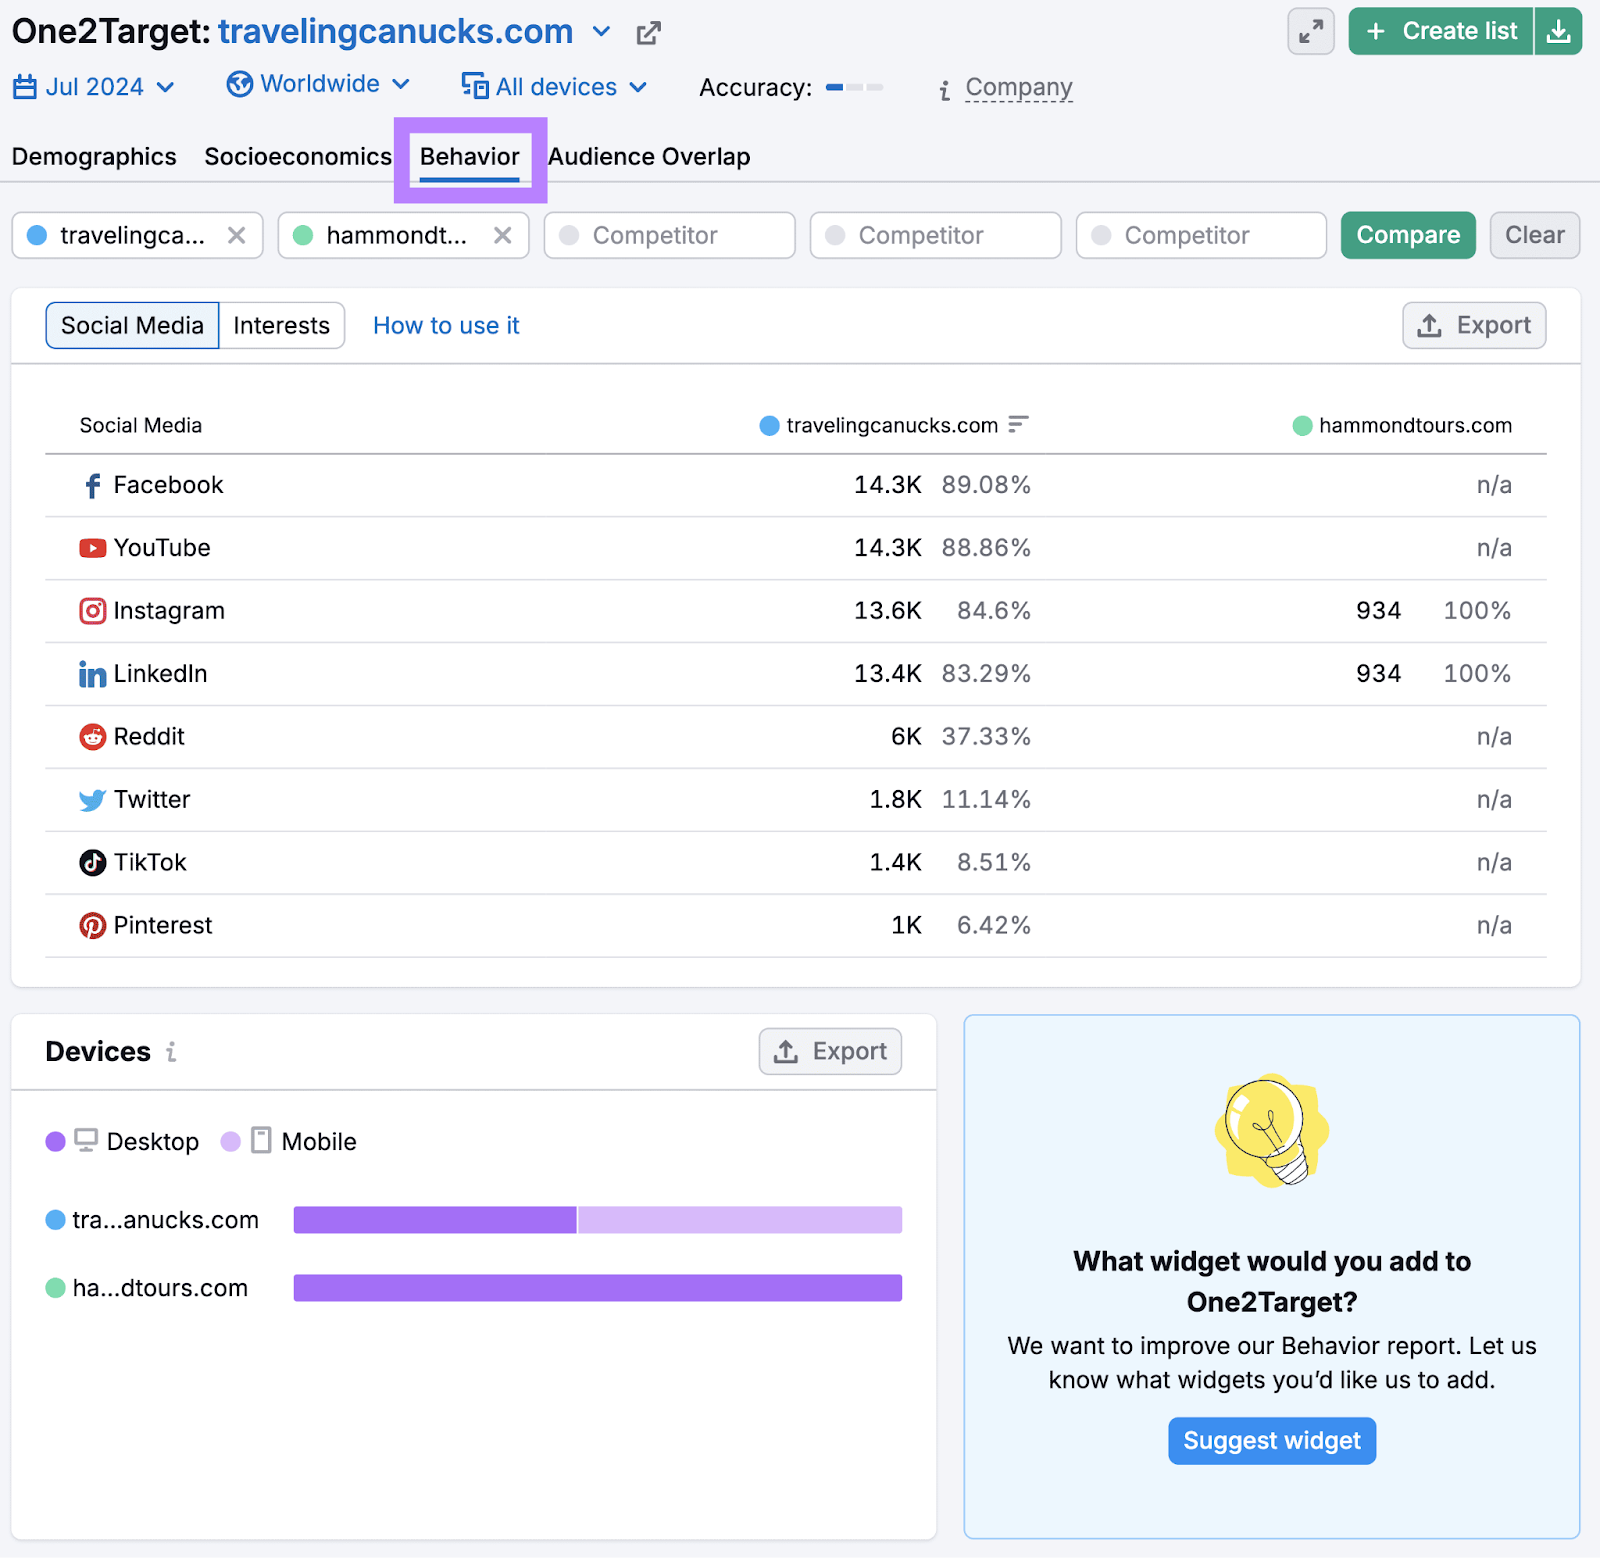This screenshot has height=1558, width=1600.
Task: Click the travelingcanucks.com title link
Action: coord(396,32)
